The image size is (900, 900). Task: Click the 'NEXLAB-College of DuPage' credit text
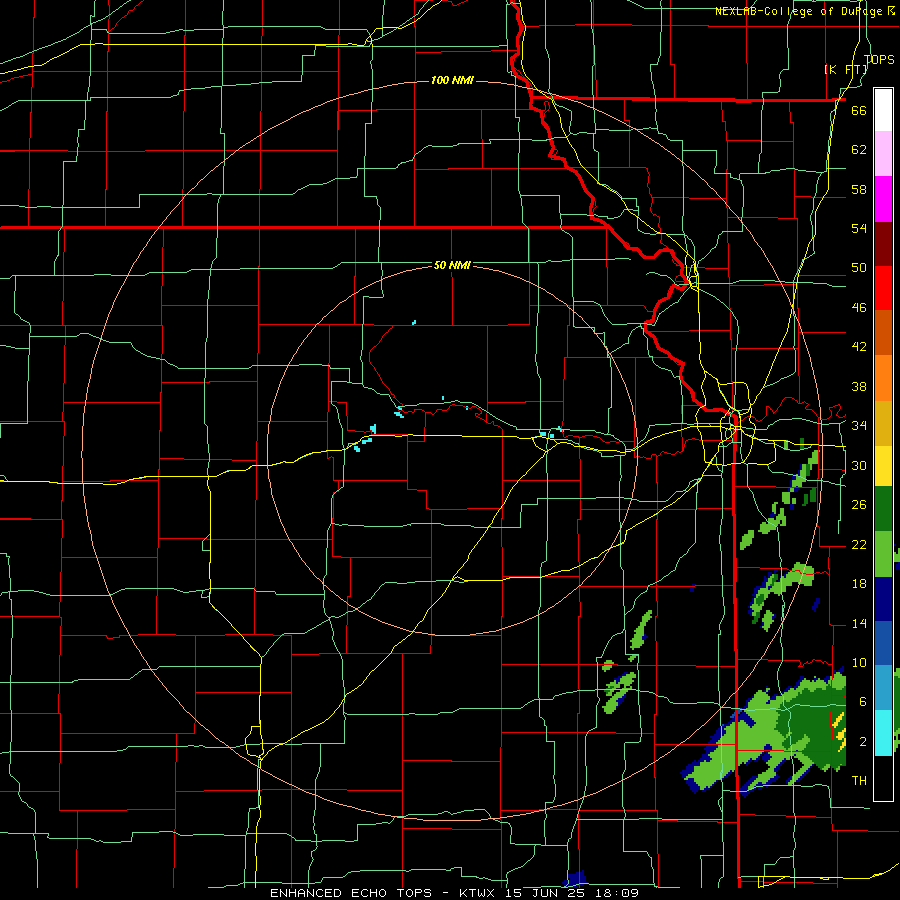click(800, 11)
